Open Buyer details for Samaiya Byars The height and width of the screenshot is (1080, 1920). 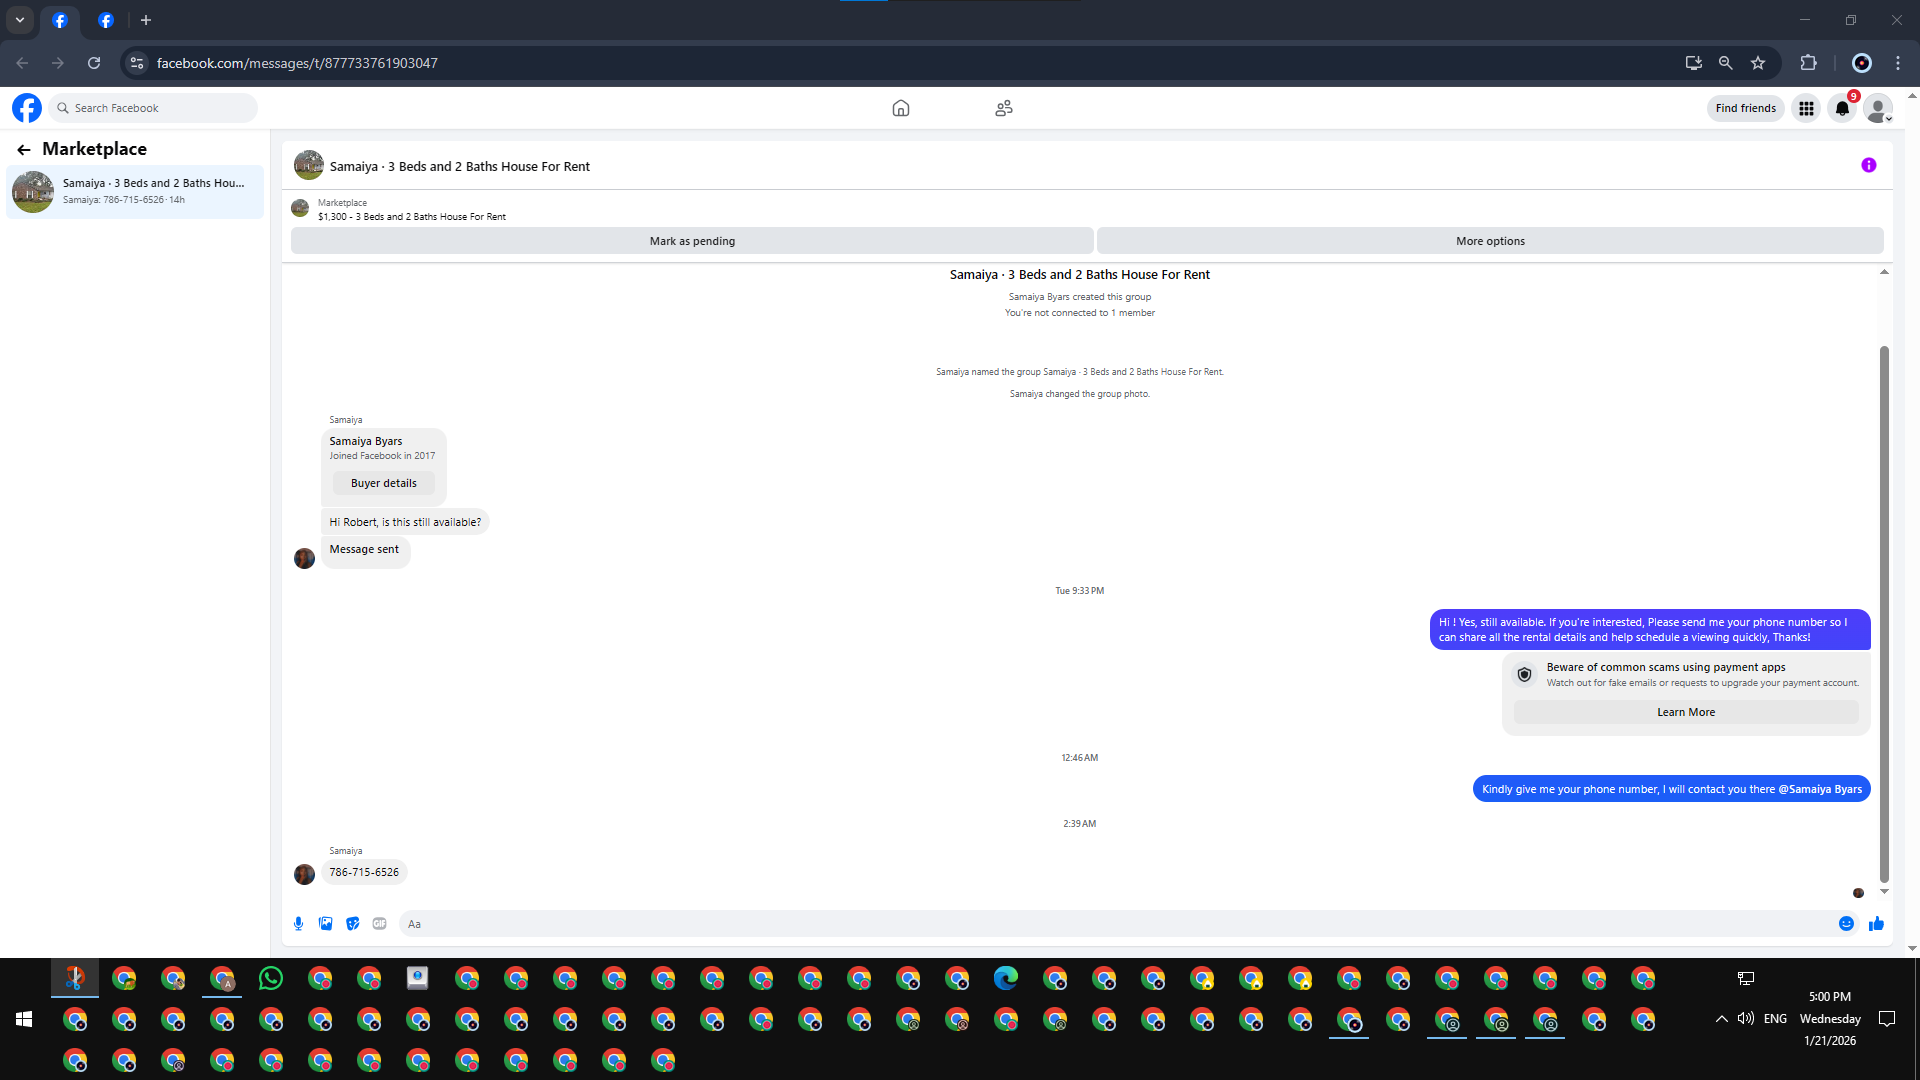tap(383, 483)
